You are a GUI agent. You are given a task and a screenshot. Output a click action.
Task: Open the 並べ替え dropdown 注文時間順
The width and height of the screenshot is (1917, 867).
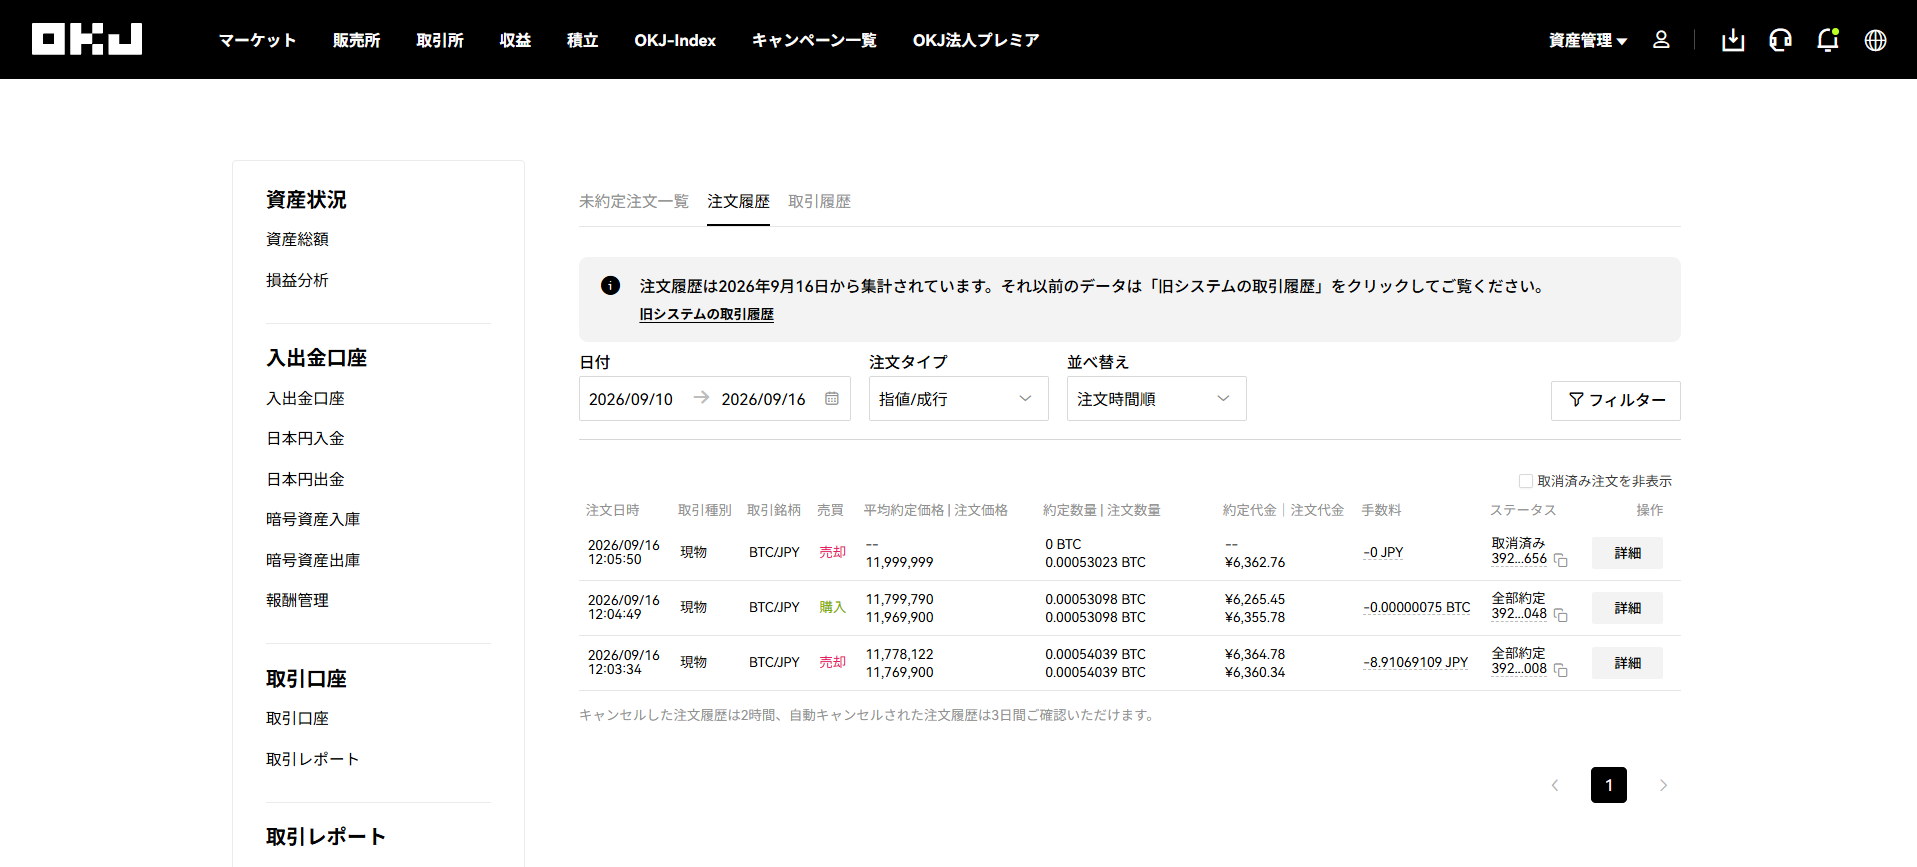tap(1156, 398)
